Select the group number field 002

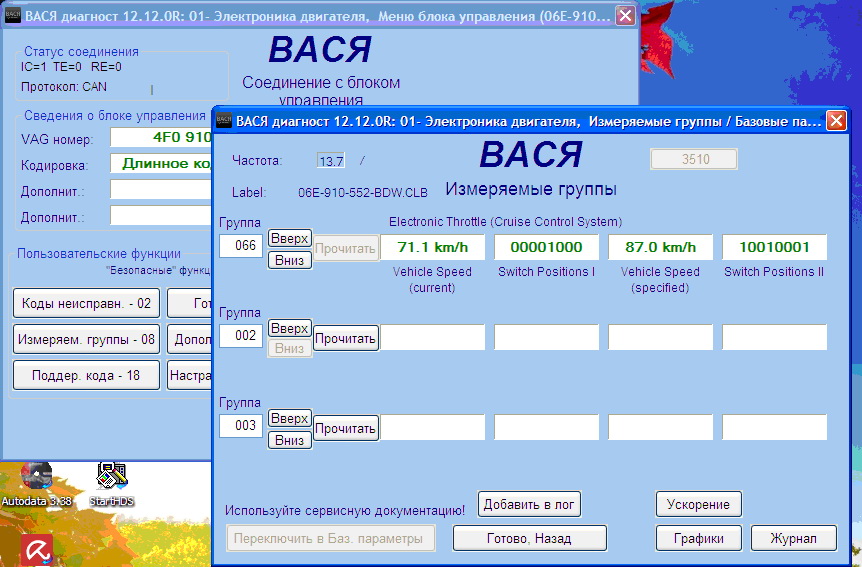(241, 336)
